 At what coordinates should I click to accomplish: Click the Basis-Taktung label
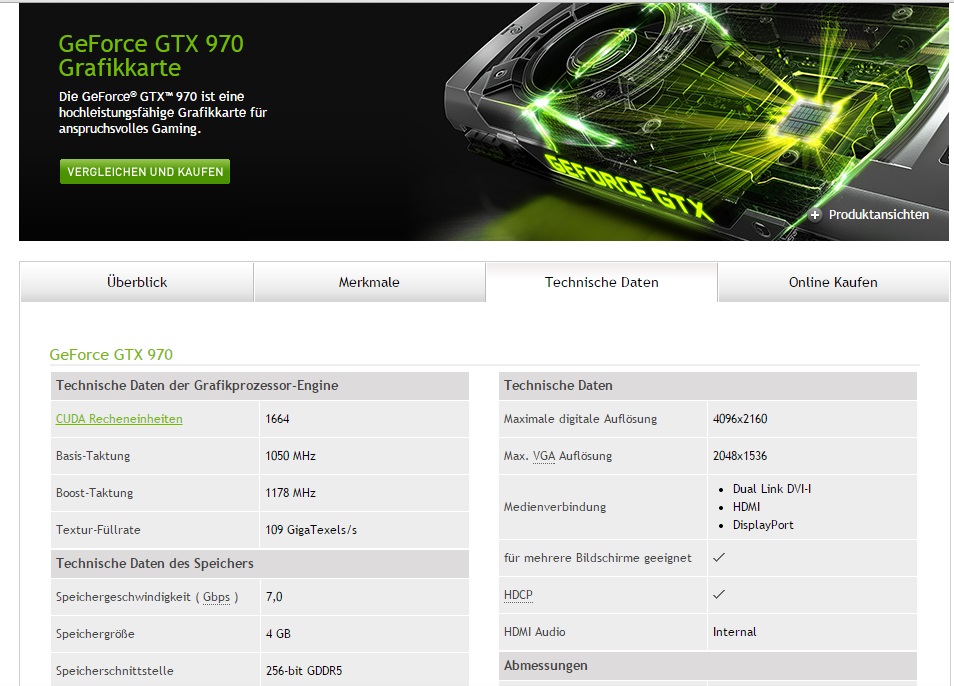click(93, 456)
